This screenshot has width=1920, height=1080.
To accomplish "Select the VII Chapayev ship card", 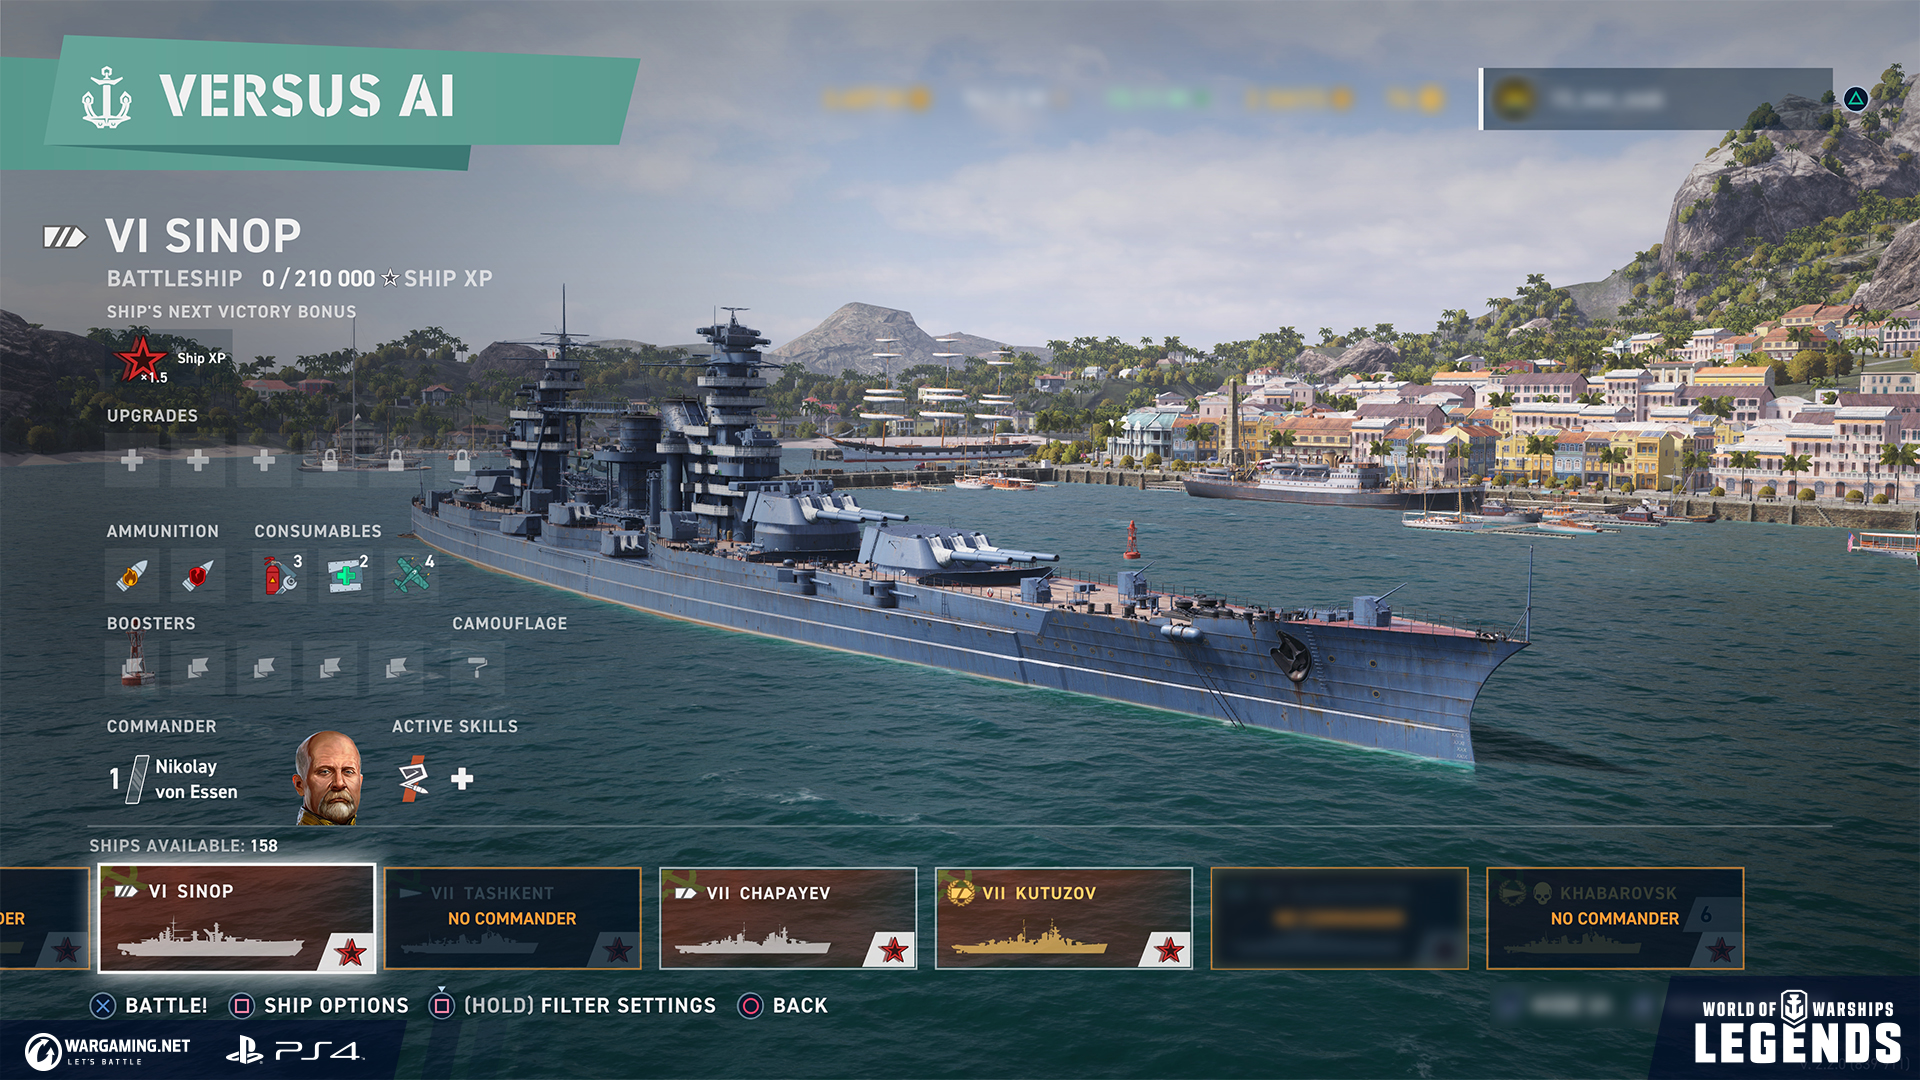I will coord(788,918).
